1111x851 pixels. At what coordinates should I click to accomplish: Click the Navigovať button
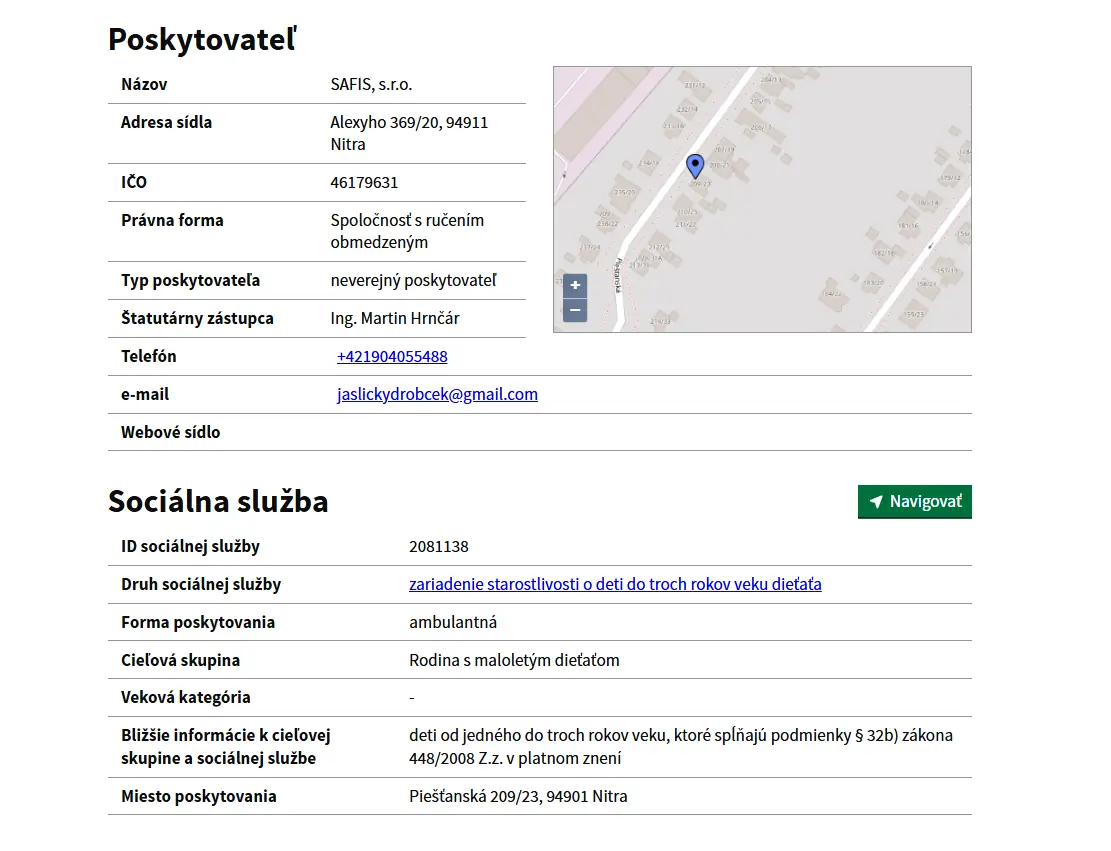(x=915, y=502)
